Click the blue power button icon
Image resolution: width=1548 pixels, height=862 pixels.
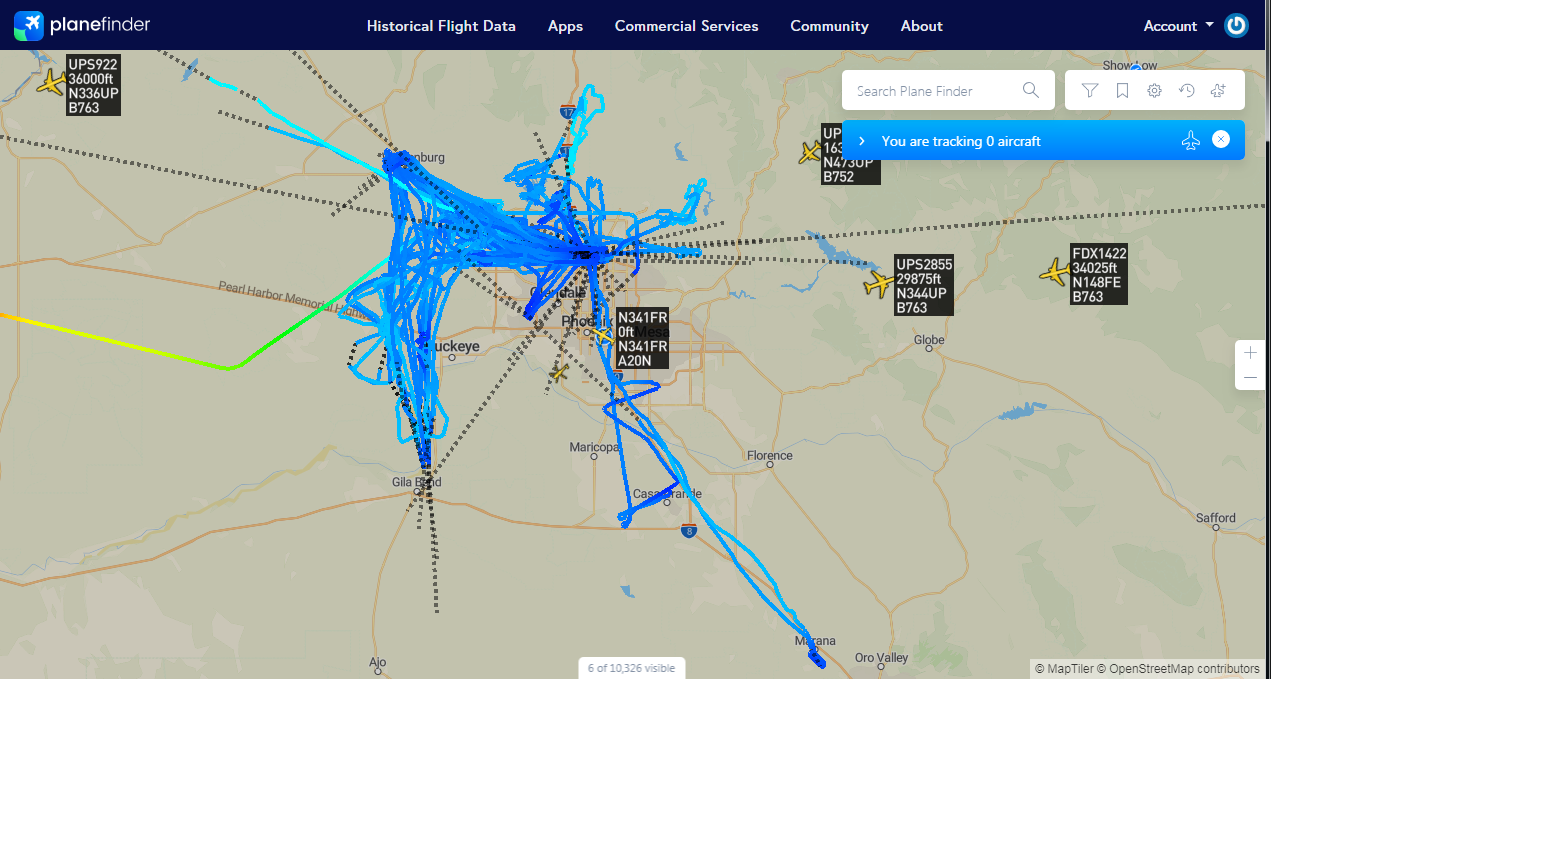[x=1237, y=25]
